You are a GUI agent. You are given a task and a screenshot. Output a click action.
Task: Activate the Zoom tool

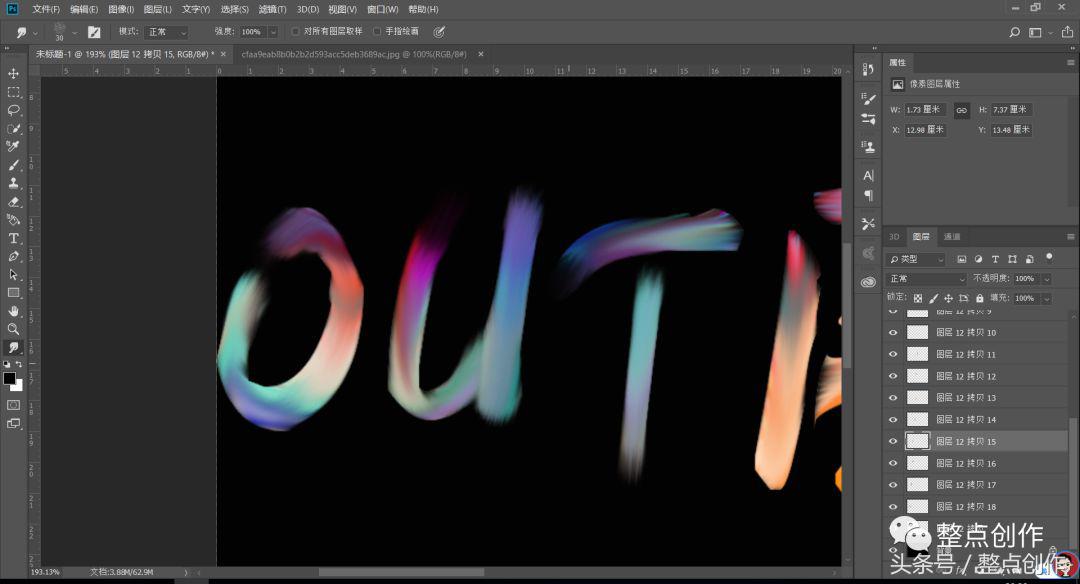coord(14,329)
